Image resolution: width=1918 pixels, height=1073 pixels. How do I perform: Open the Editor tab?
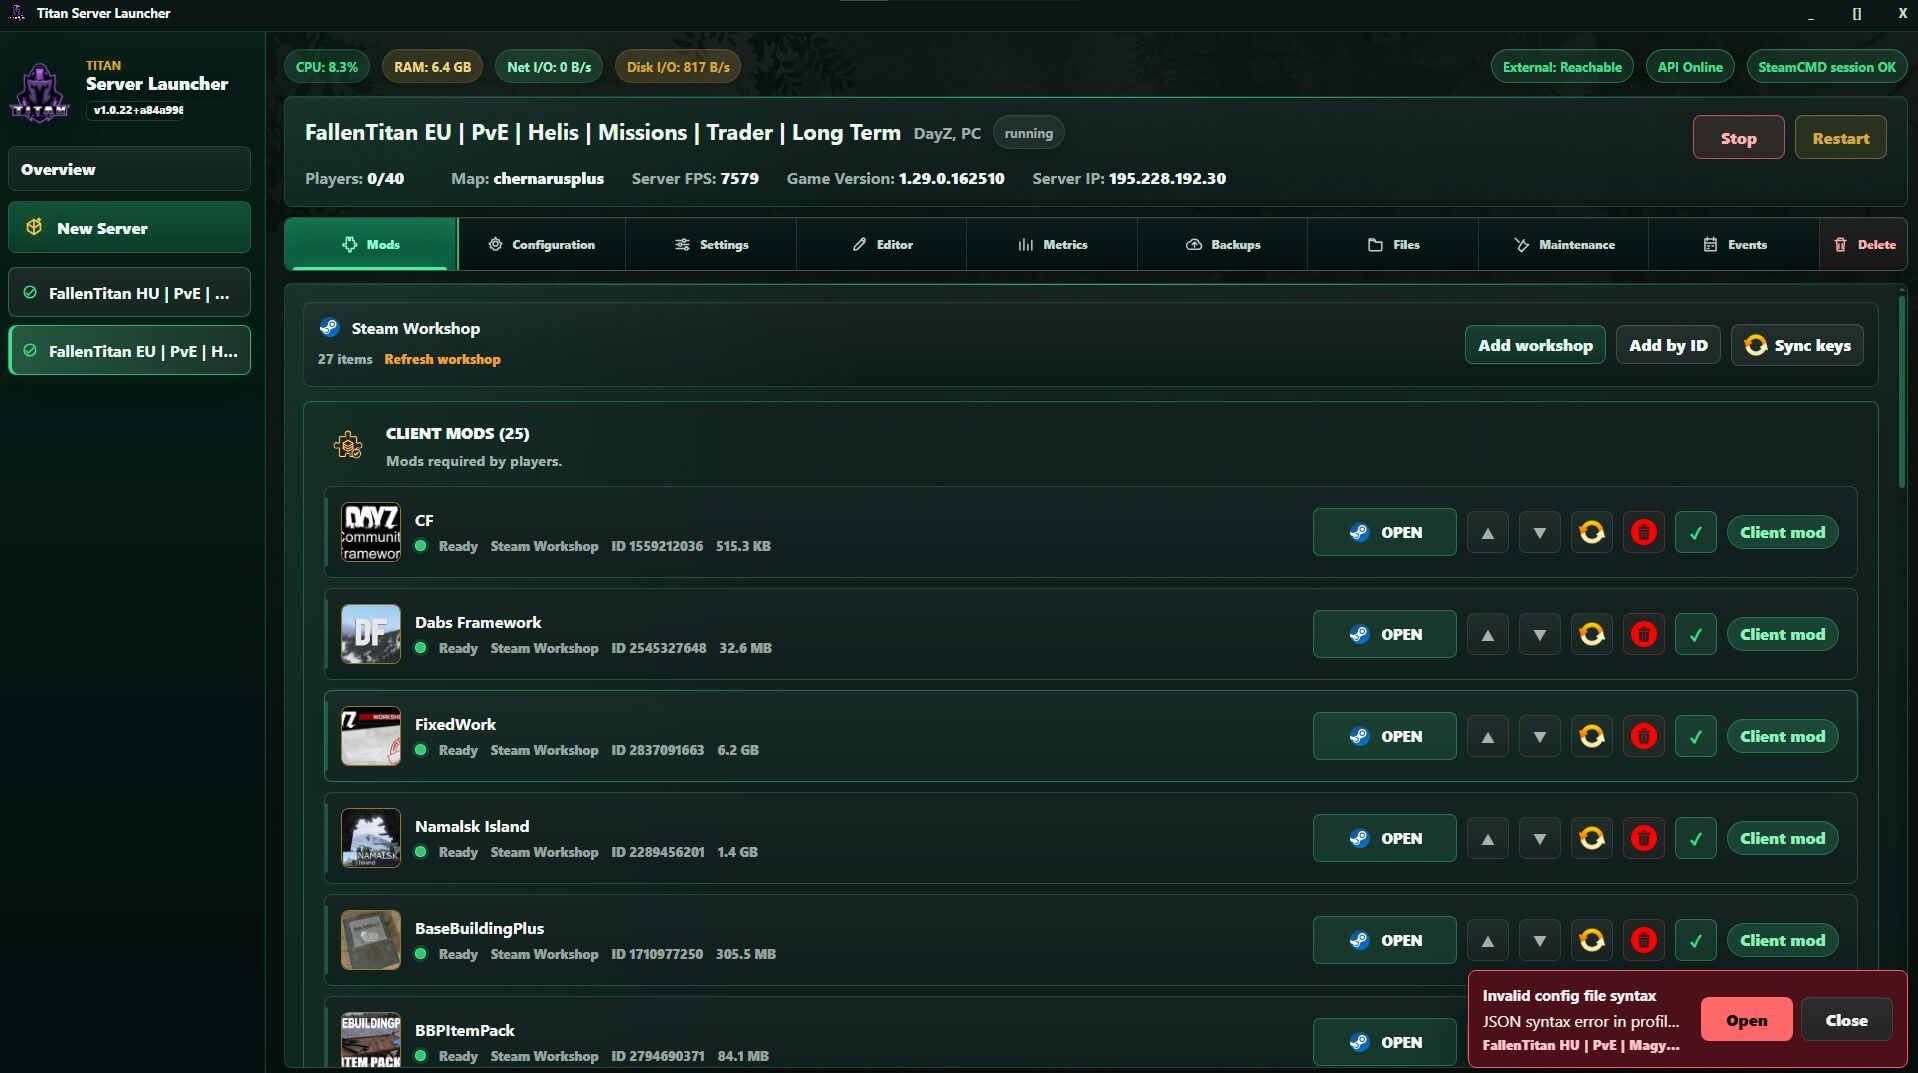point(882,244)
